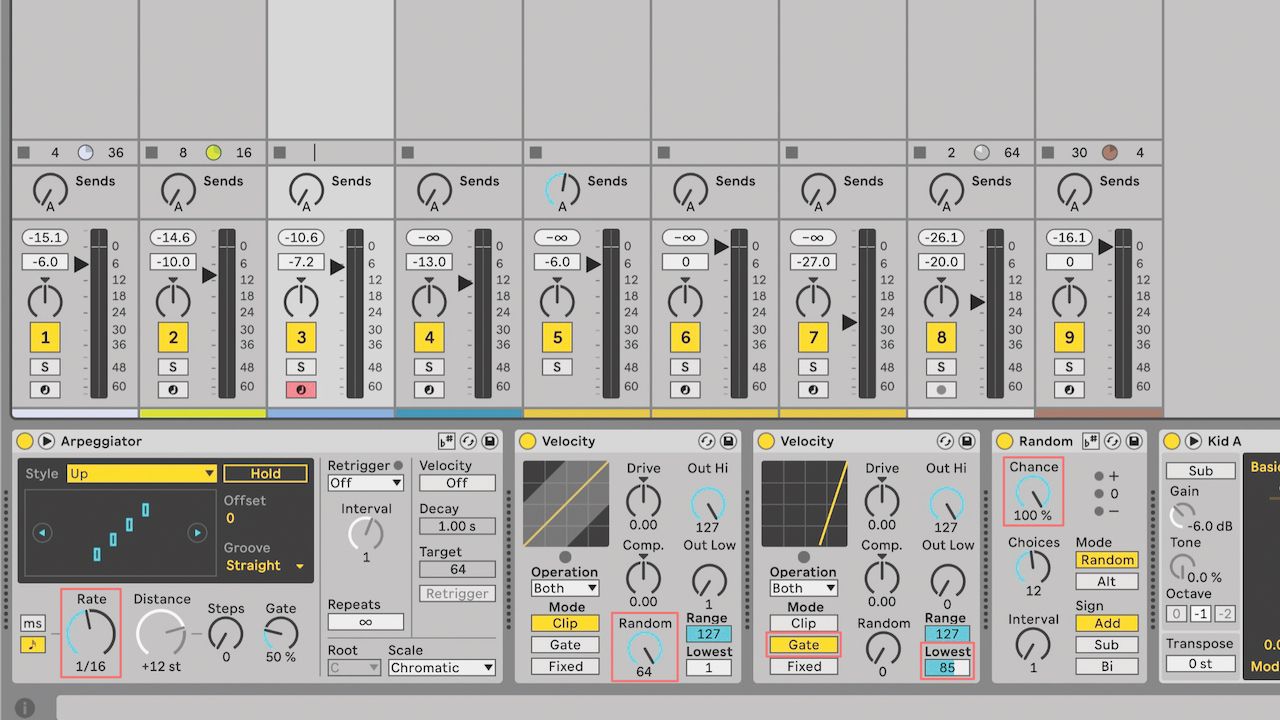Click the Repeats value field in the Arpeggiator
Viewport: 1280px width, 720px height.
point(365,621)
